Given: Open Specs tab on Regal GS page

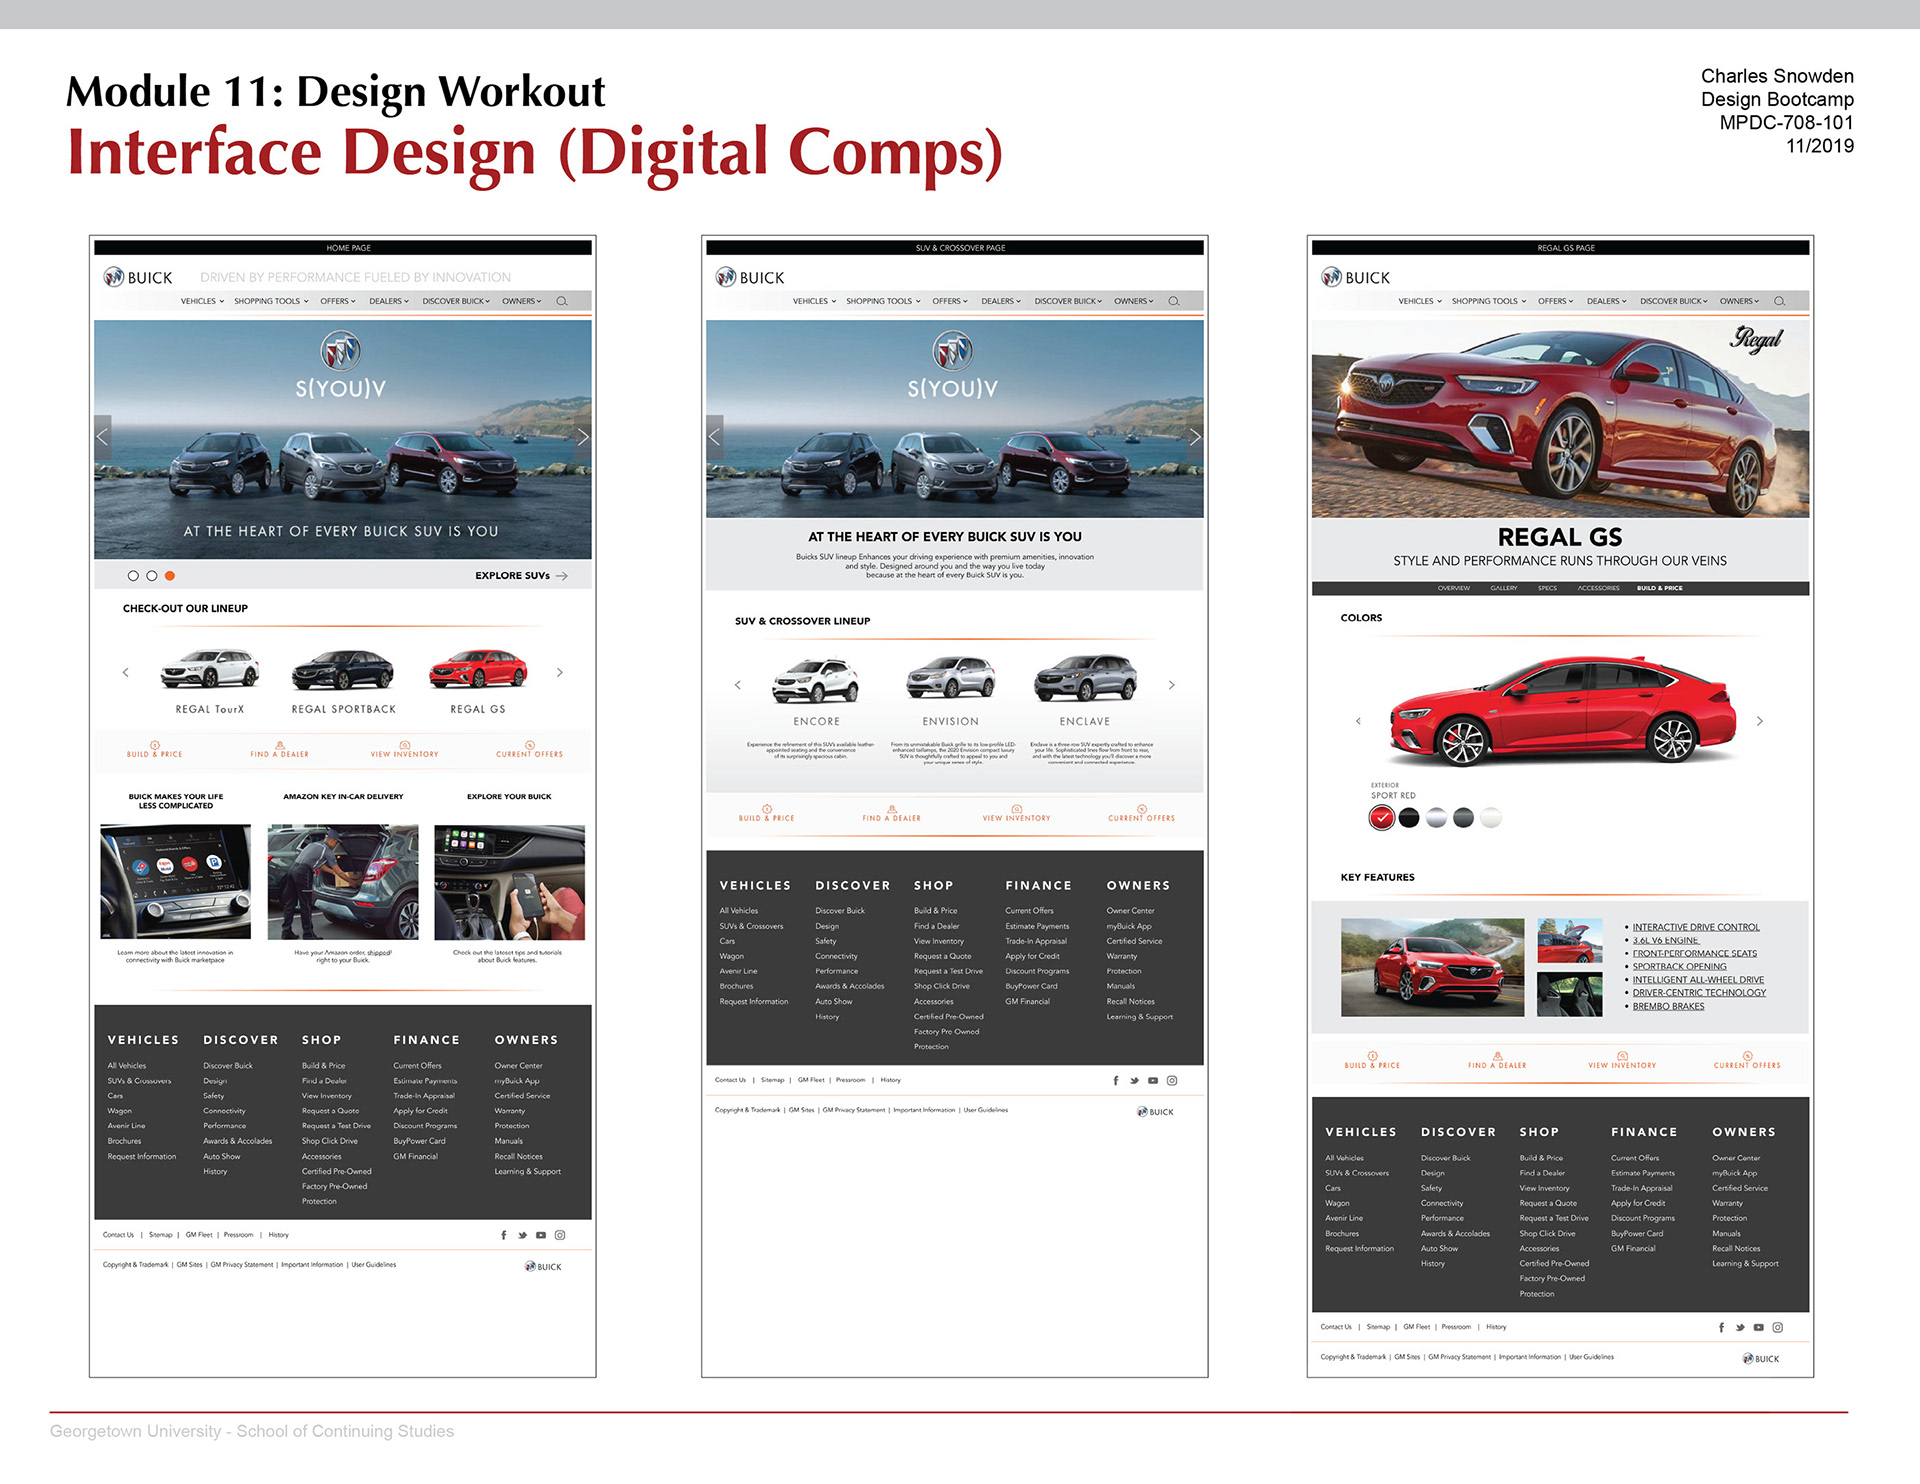Looking at the screenshot, I should [x=1547, y=588].
